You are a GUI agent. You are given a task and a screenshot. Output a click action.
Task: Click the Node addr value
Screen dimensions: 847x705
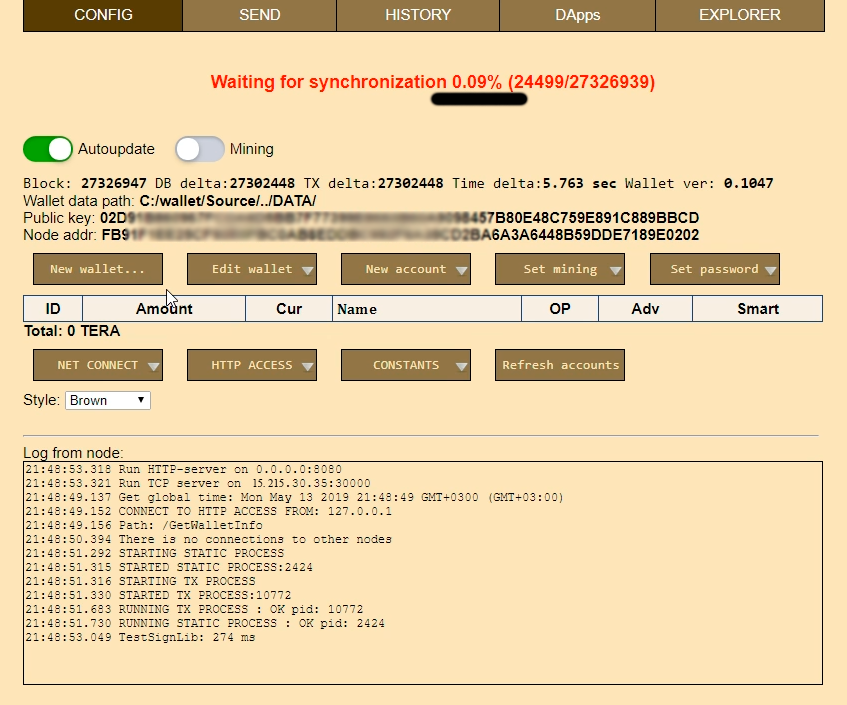coord(400,236)
